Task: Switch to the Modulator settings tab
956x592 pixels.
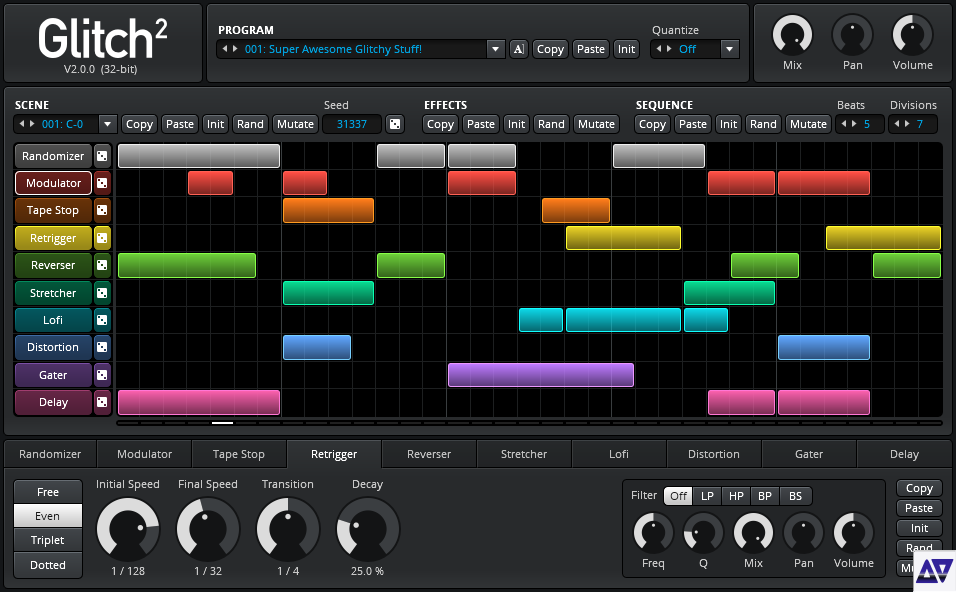Action: (x=144, y=454)
